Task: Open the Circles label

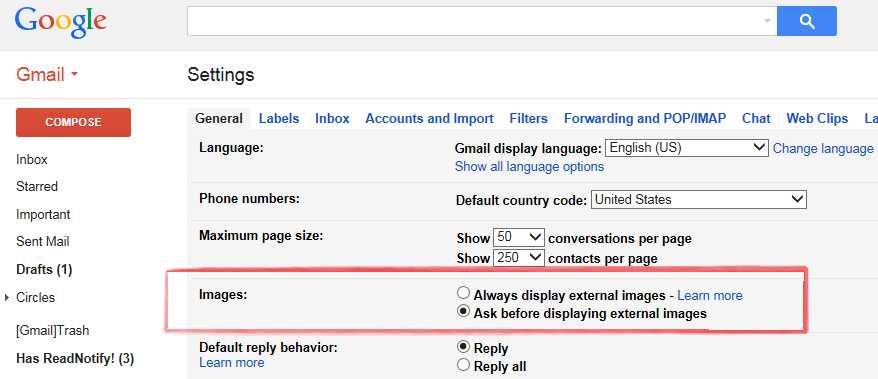Action: click(35, 297)
